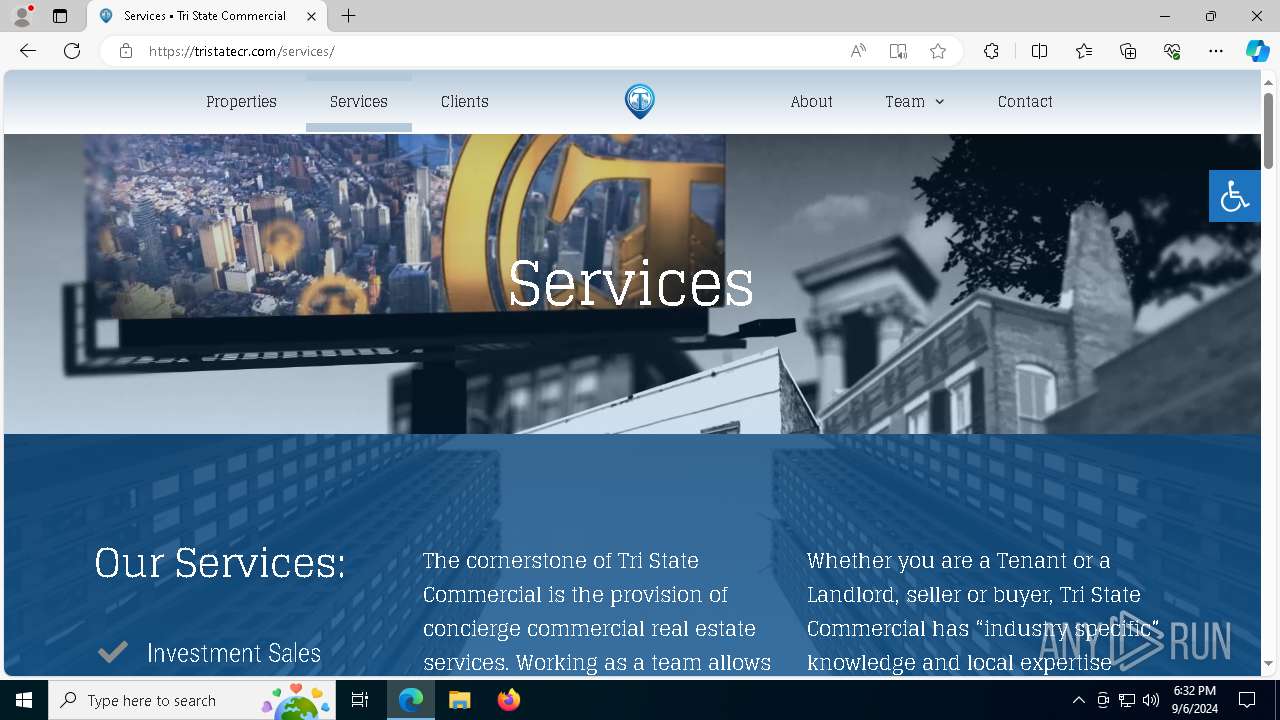Image resolution: width=1280 pixels, height=720 pixels.
Task: Open the Contact page
Action: [x=1025, y=102]
